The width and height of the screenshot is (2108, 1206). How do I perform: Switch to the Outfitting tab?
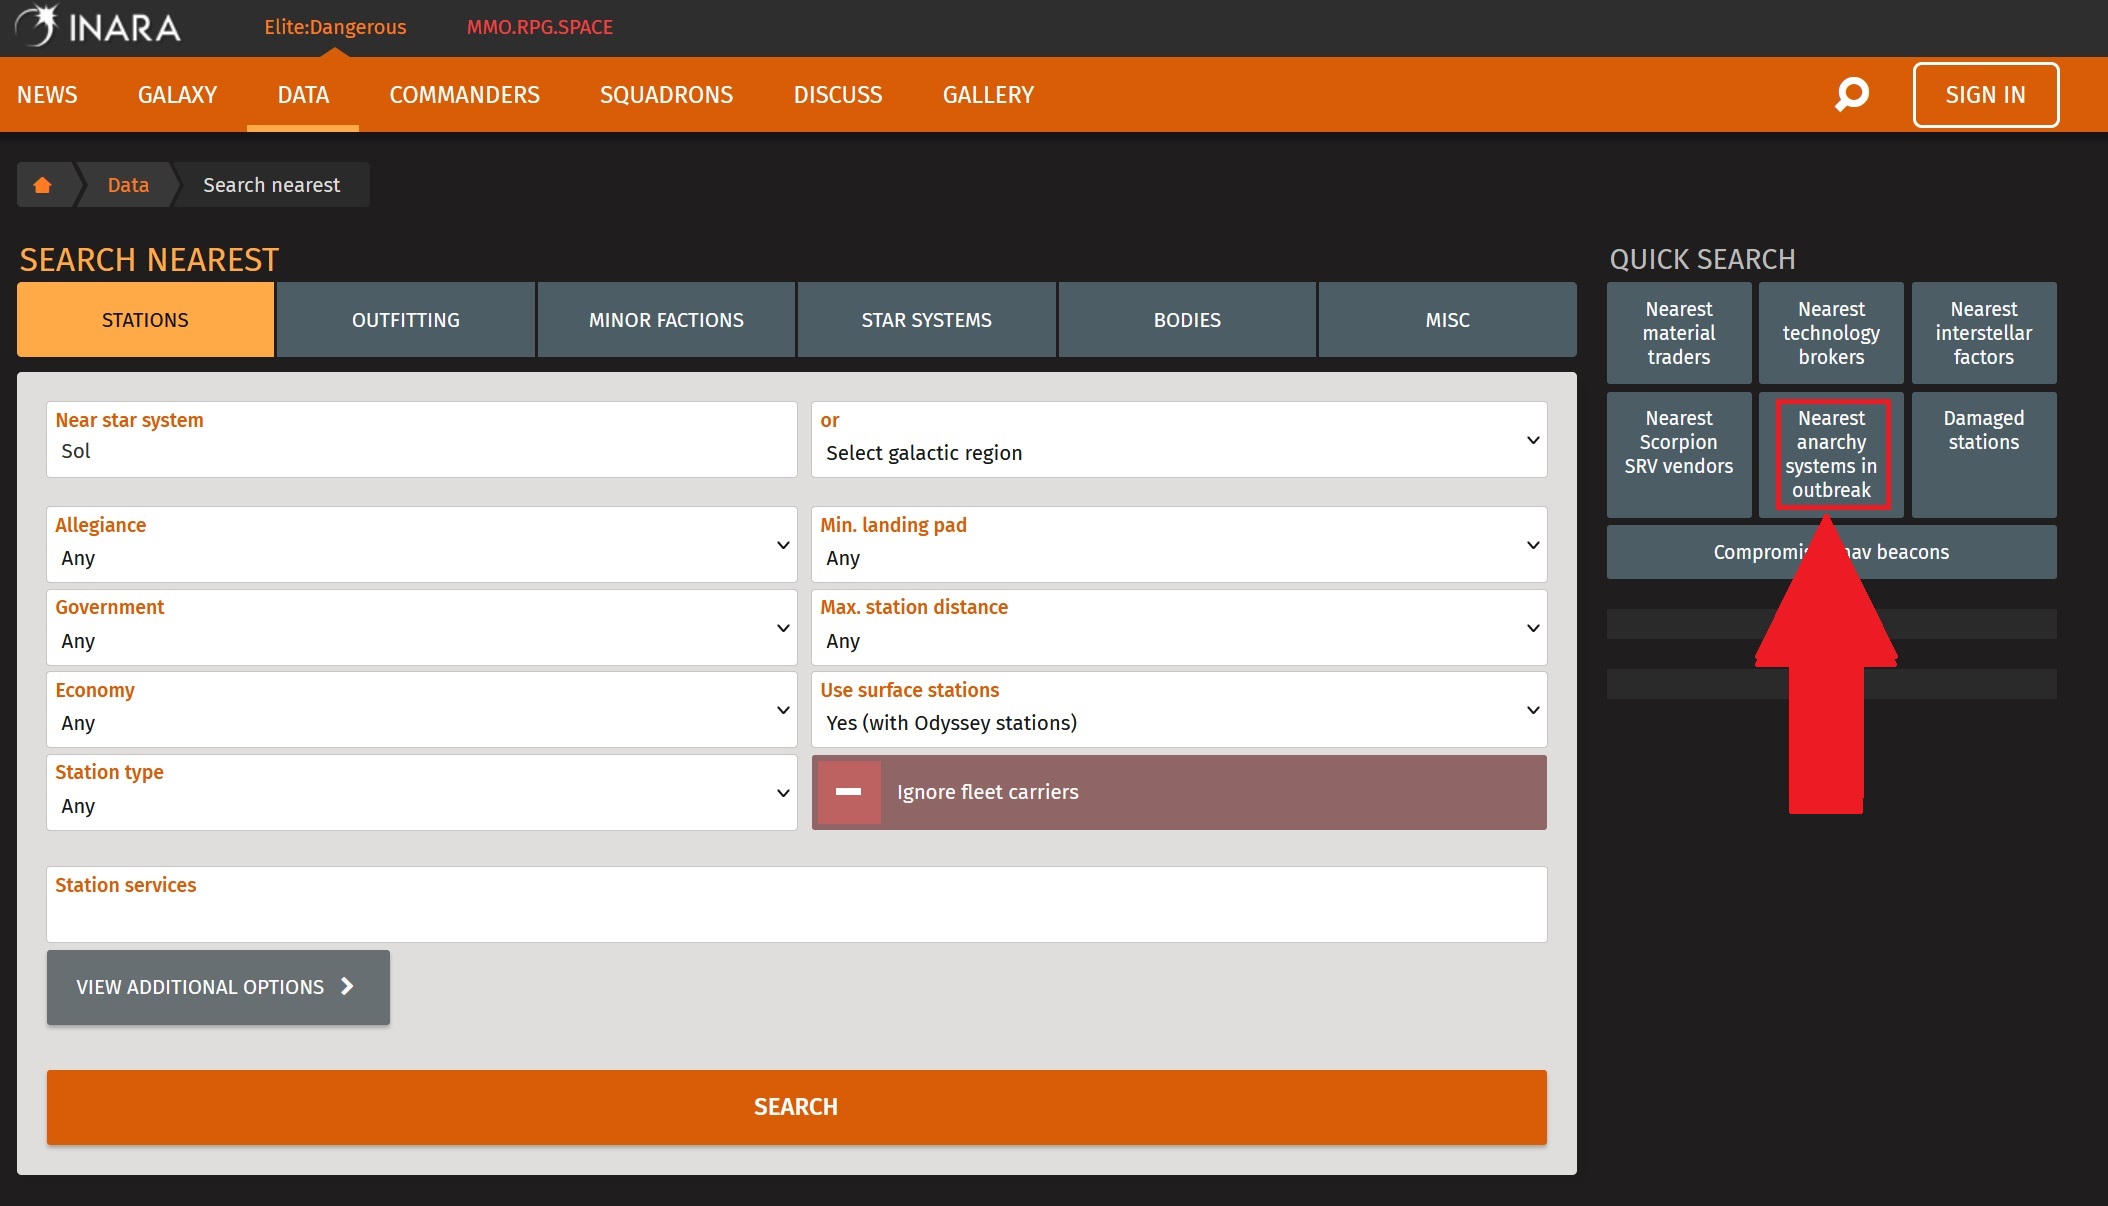point(406,320)
